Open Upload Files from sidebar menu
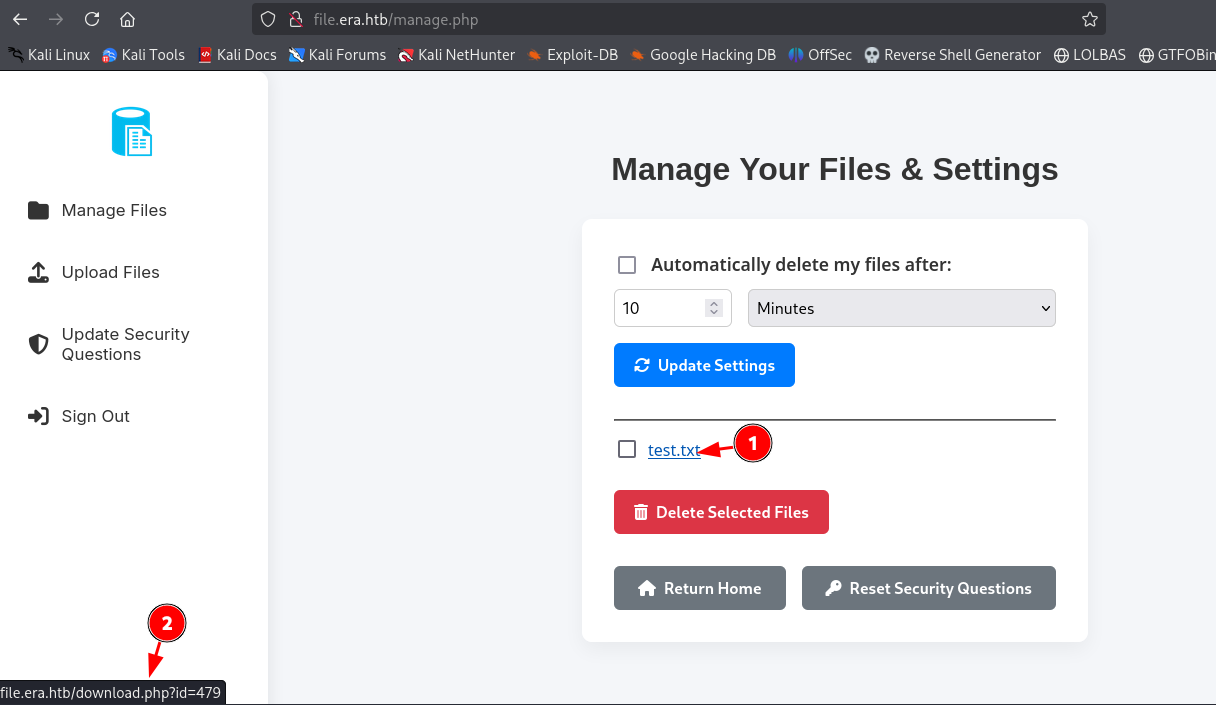 click(110, 272)
